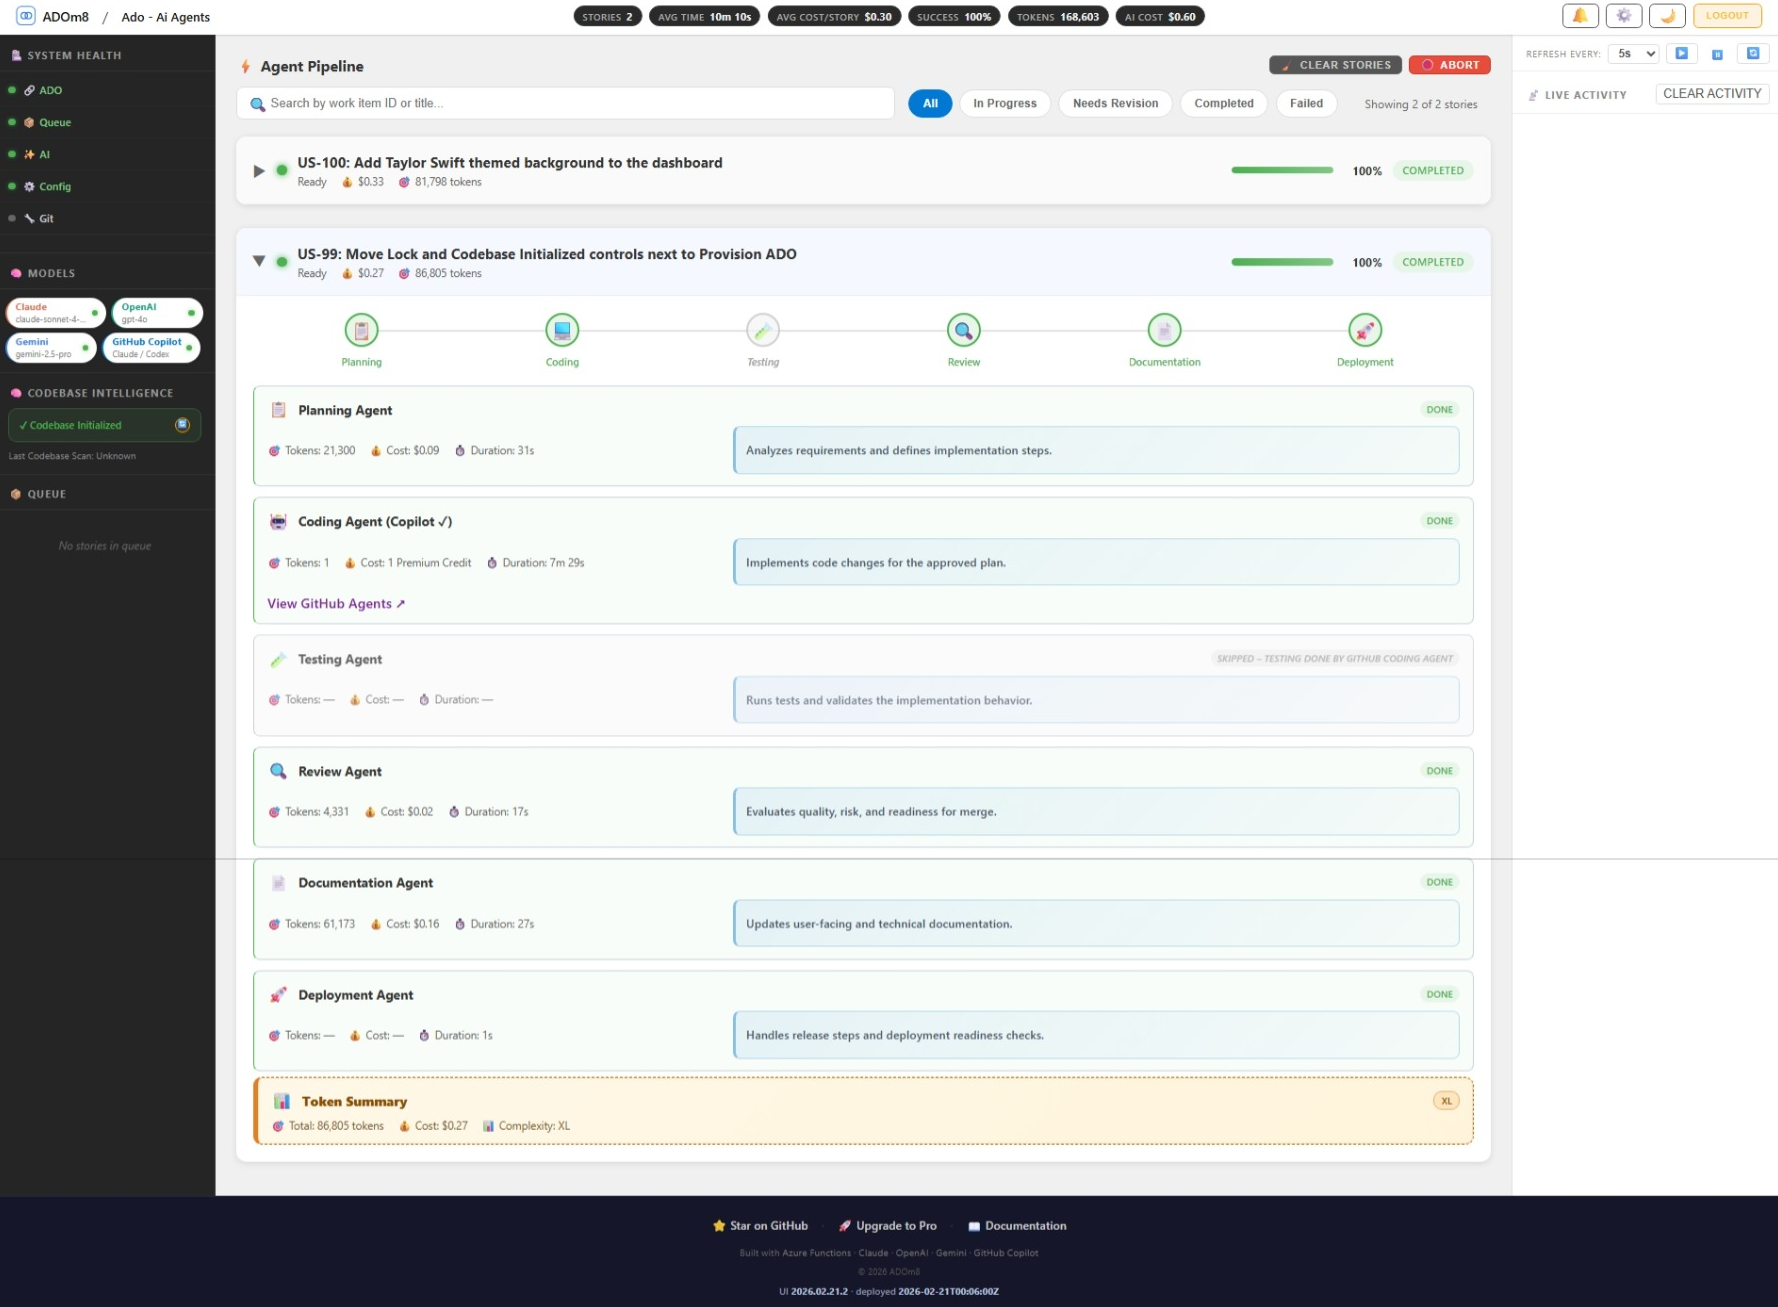
Task: Select the Needs Revision filter tab
Action: click(1114, 103)
